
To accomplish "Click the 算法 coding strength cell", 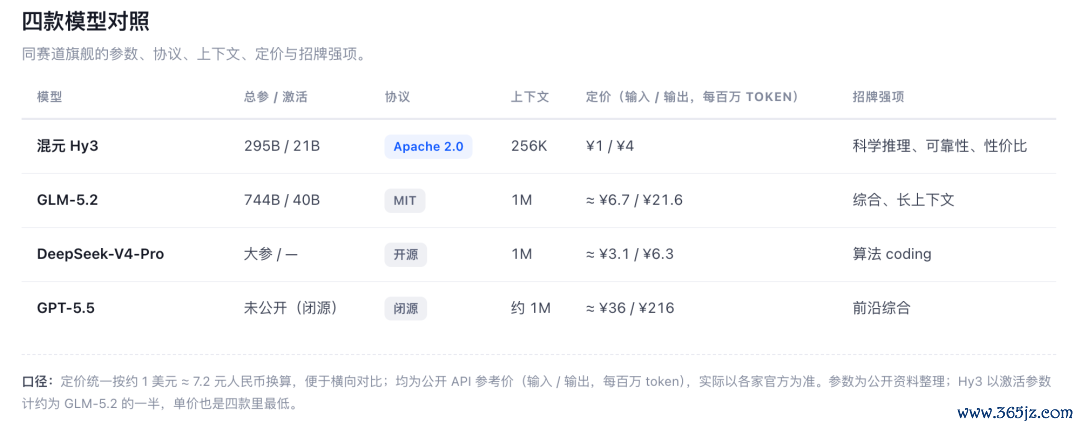I will coord(892,254).
